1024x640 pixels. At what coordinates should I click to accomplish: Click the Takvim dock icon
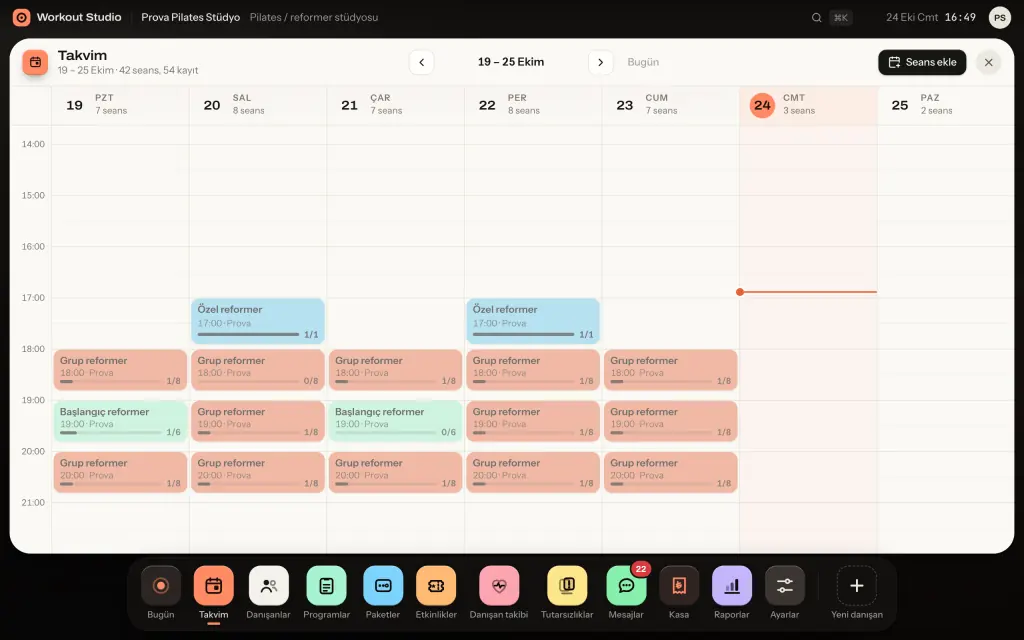coord(214,586)
